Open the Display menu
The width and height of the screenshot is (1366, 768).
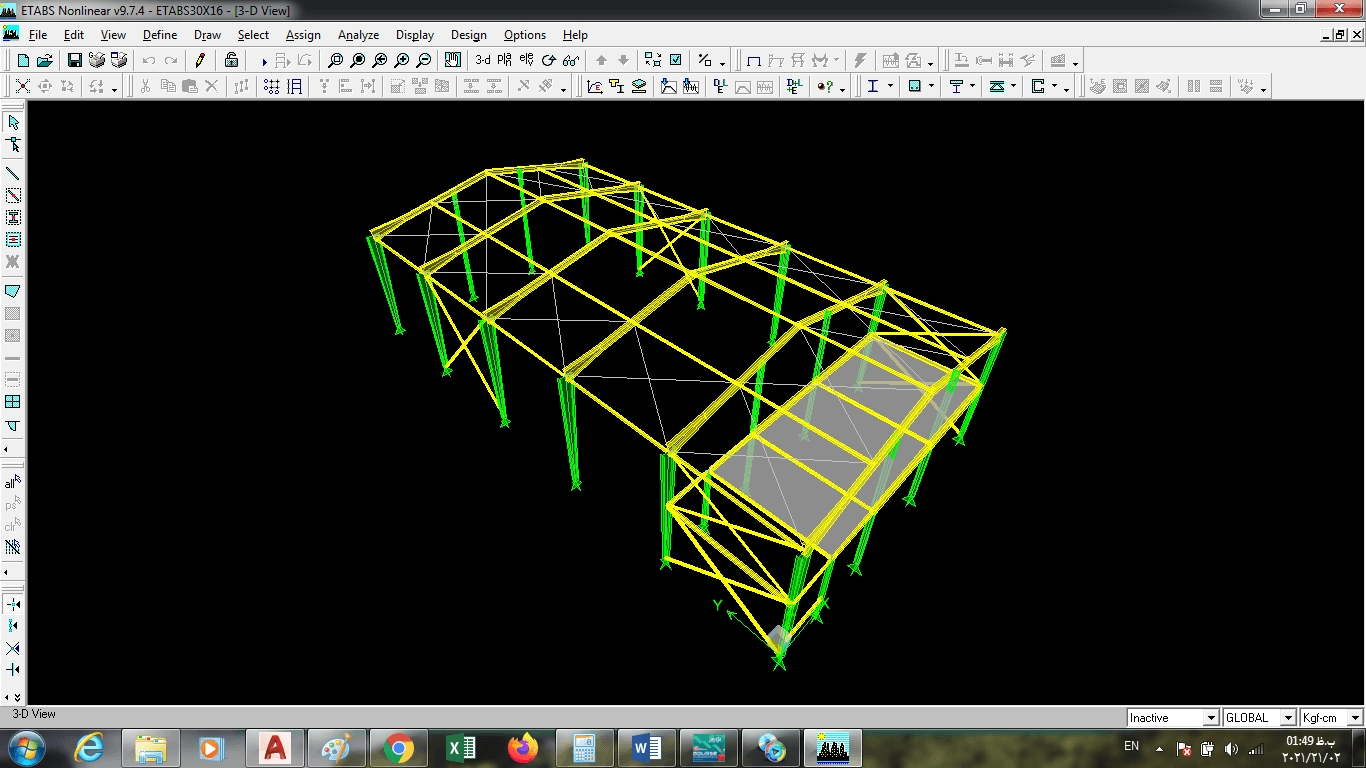click(415, 35)
